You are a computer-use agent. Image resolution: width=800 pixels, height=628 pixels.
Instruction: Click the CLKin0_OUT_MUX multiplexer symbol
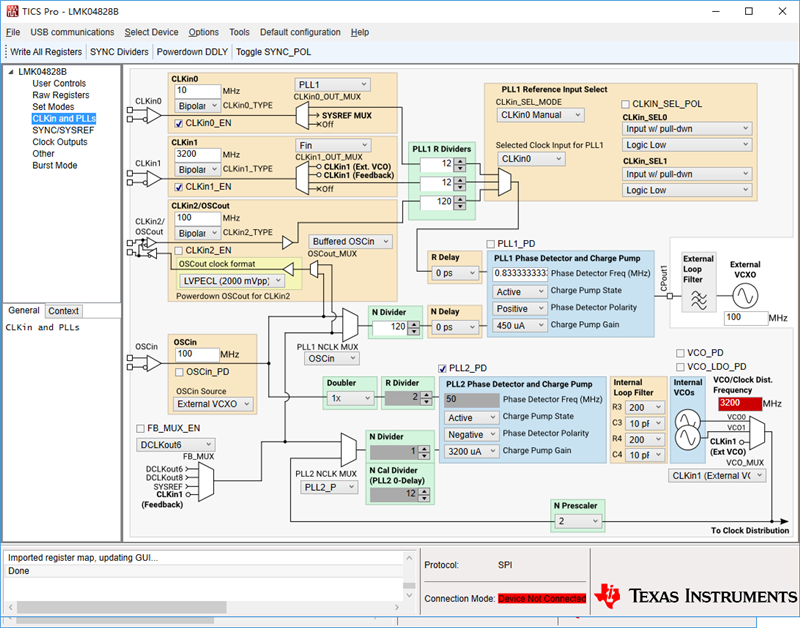pyautogui.click(x=302, y=116)
